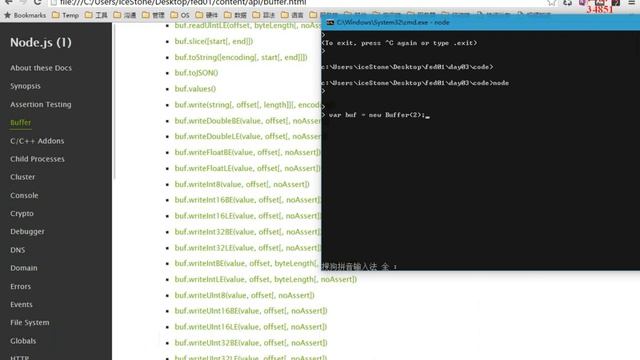The height and width of the screenshot is (360, 640).
Task: Open the buf.write(string...) link
Action: [x=248, y=105]
